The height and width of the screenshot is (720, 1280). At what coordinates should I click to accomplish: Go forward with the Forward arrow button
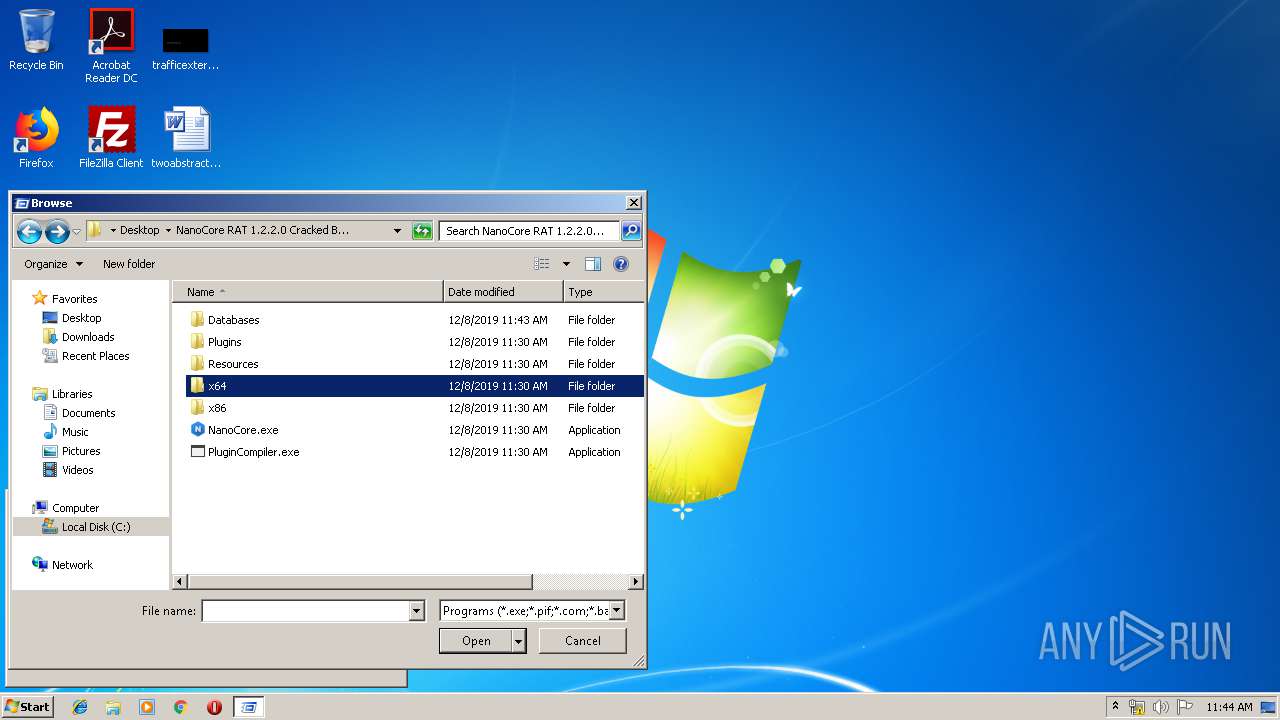coord(57,232)
